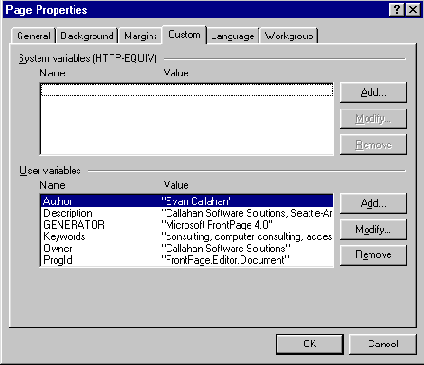Cancel the Page Properties dialog
This screenshot has width=424, height=365.
tap(383, 344)
